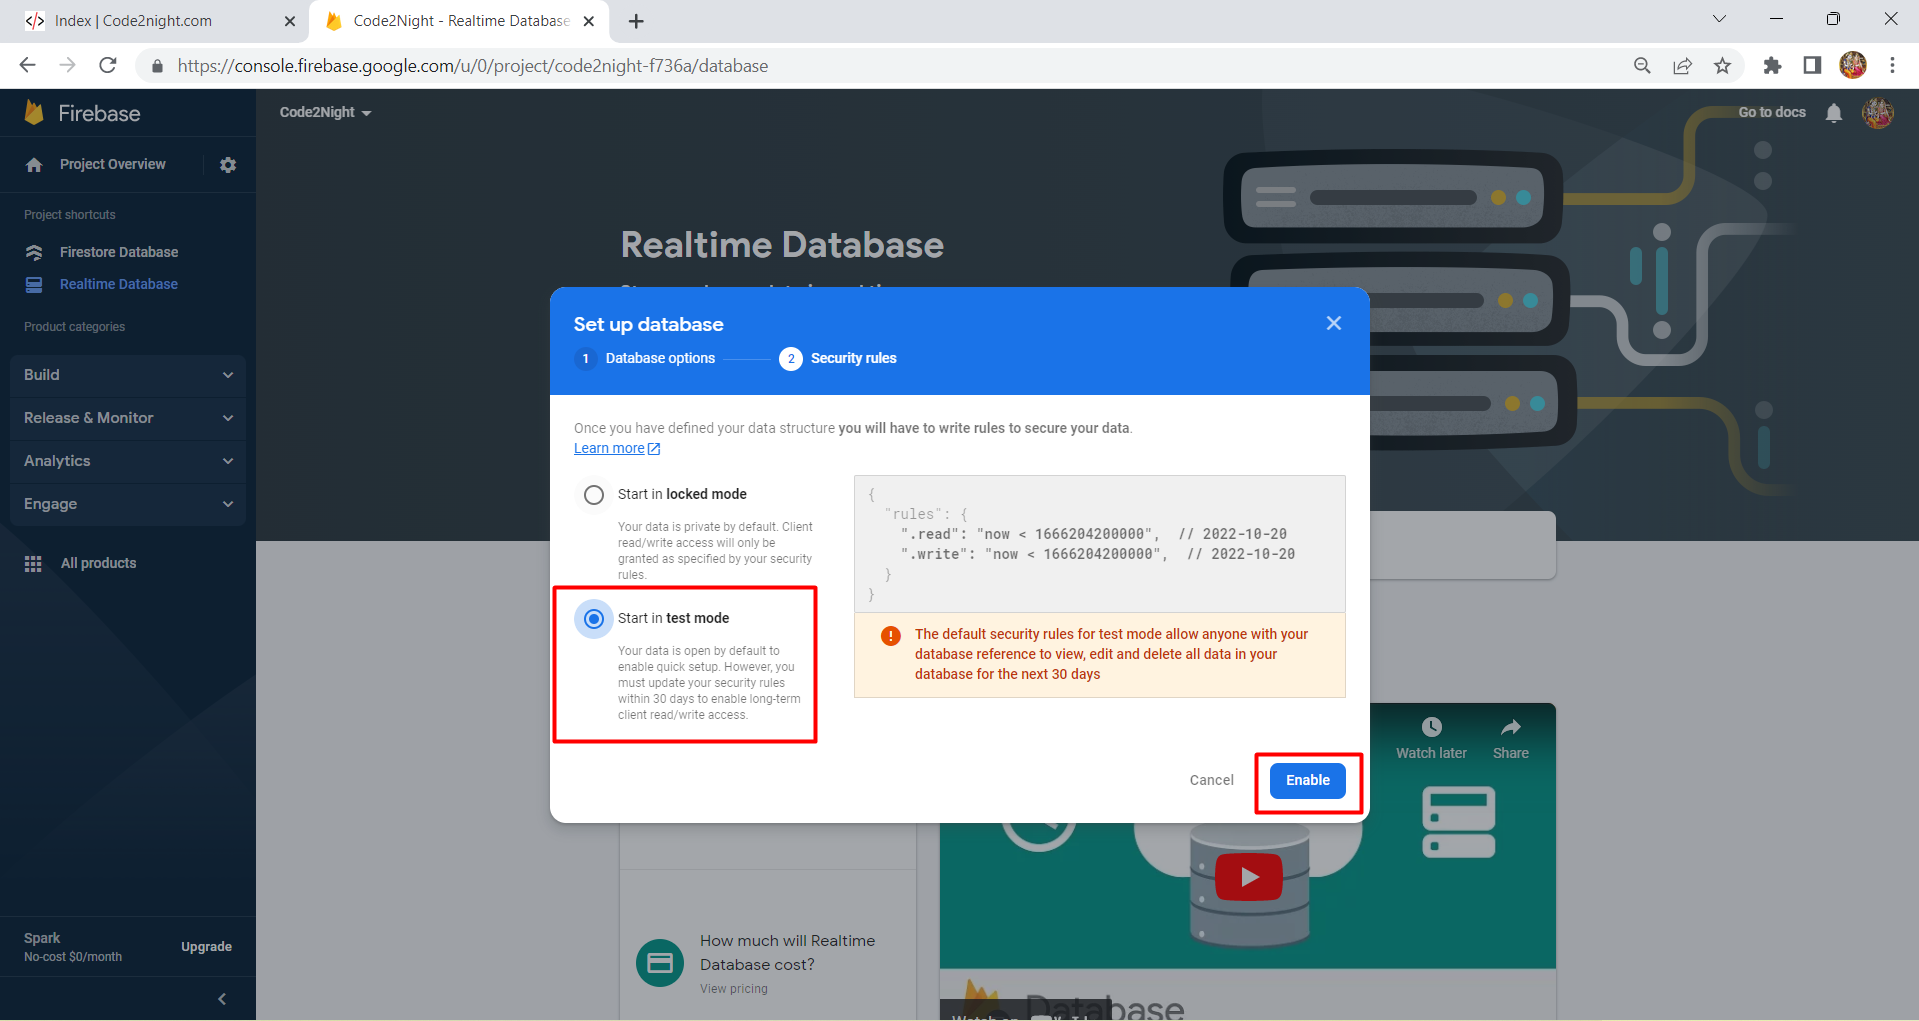Open a new browser tab
Viewport: 1919px width, 1021px height.
[636, 21]
